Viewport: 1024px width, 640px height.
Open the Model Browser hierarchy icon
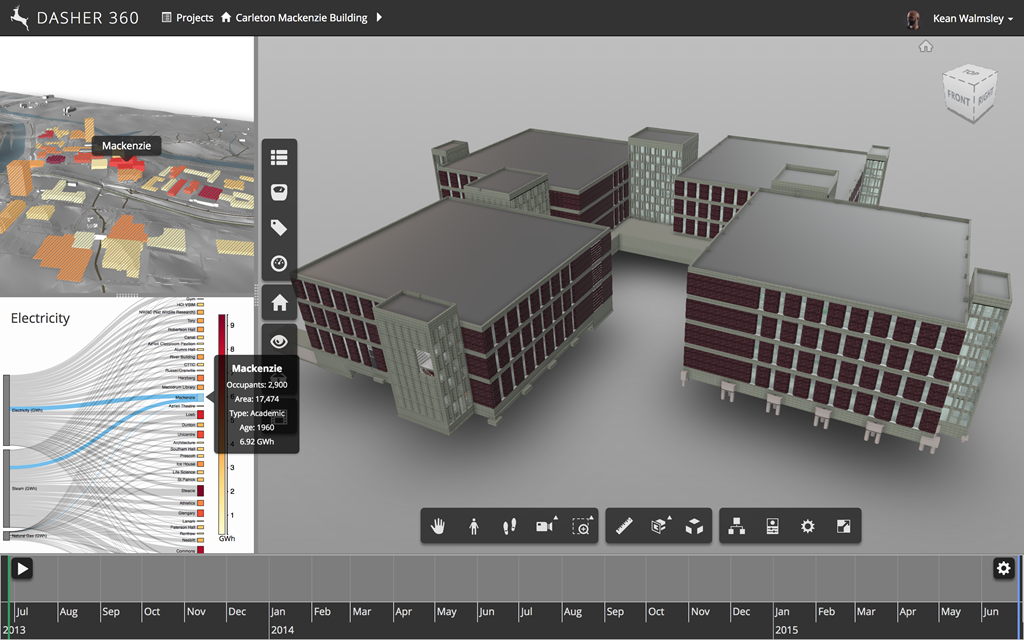point(737,526)
